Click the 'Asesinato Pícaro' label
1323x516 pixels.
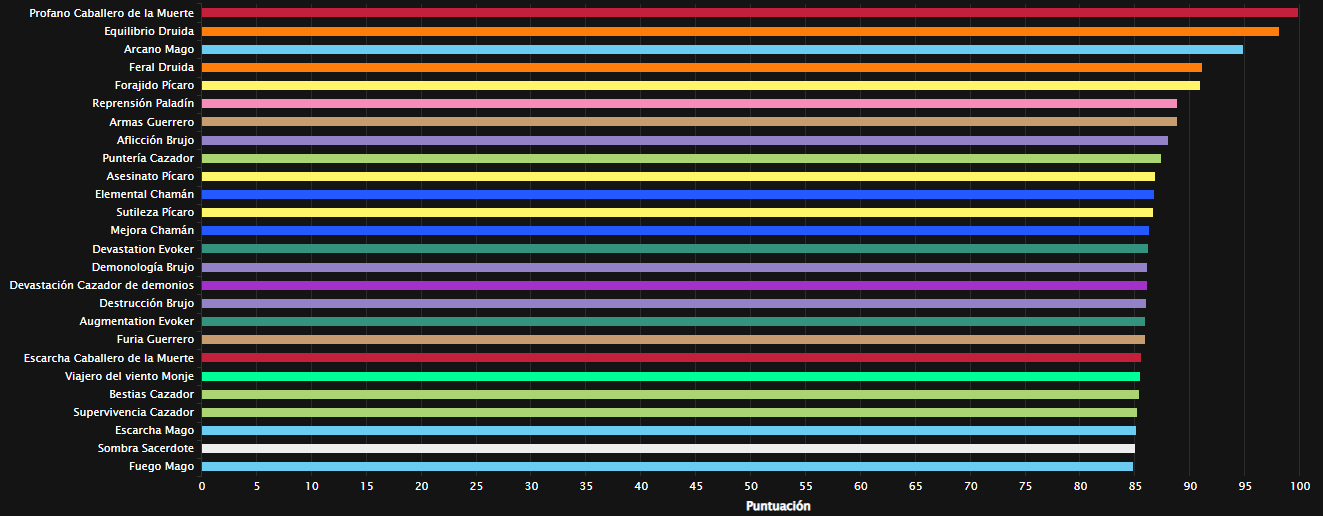tap(151, 176)
